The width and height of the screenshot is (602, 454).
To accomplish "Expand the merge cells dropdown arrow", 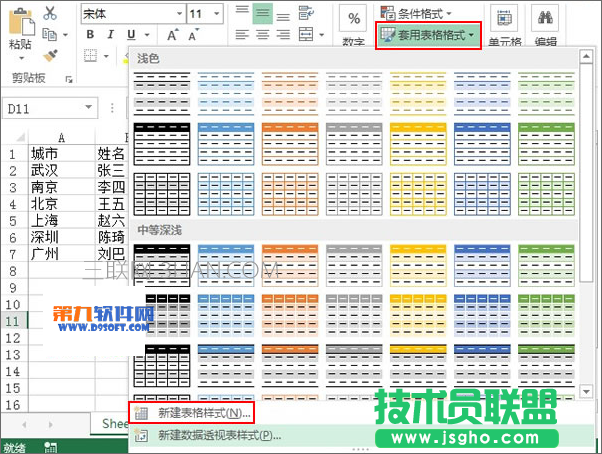I will (x=322, y=35).
